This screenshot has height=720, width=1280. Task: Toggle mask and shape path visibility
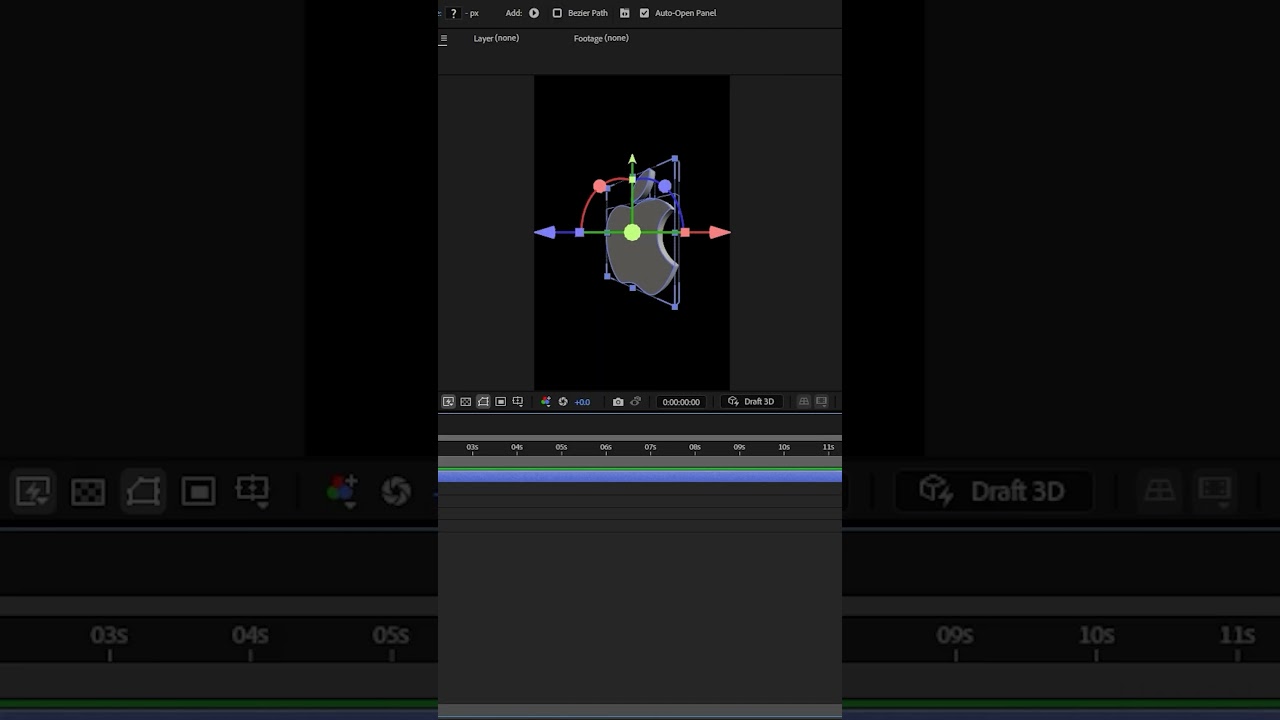(x=483, y=401)
